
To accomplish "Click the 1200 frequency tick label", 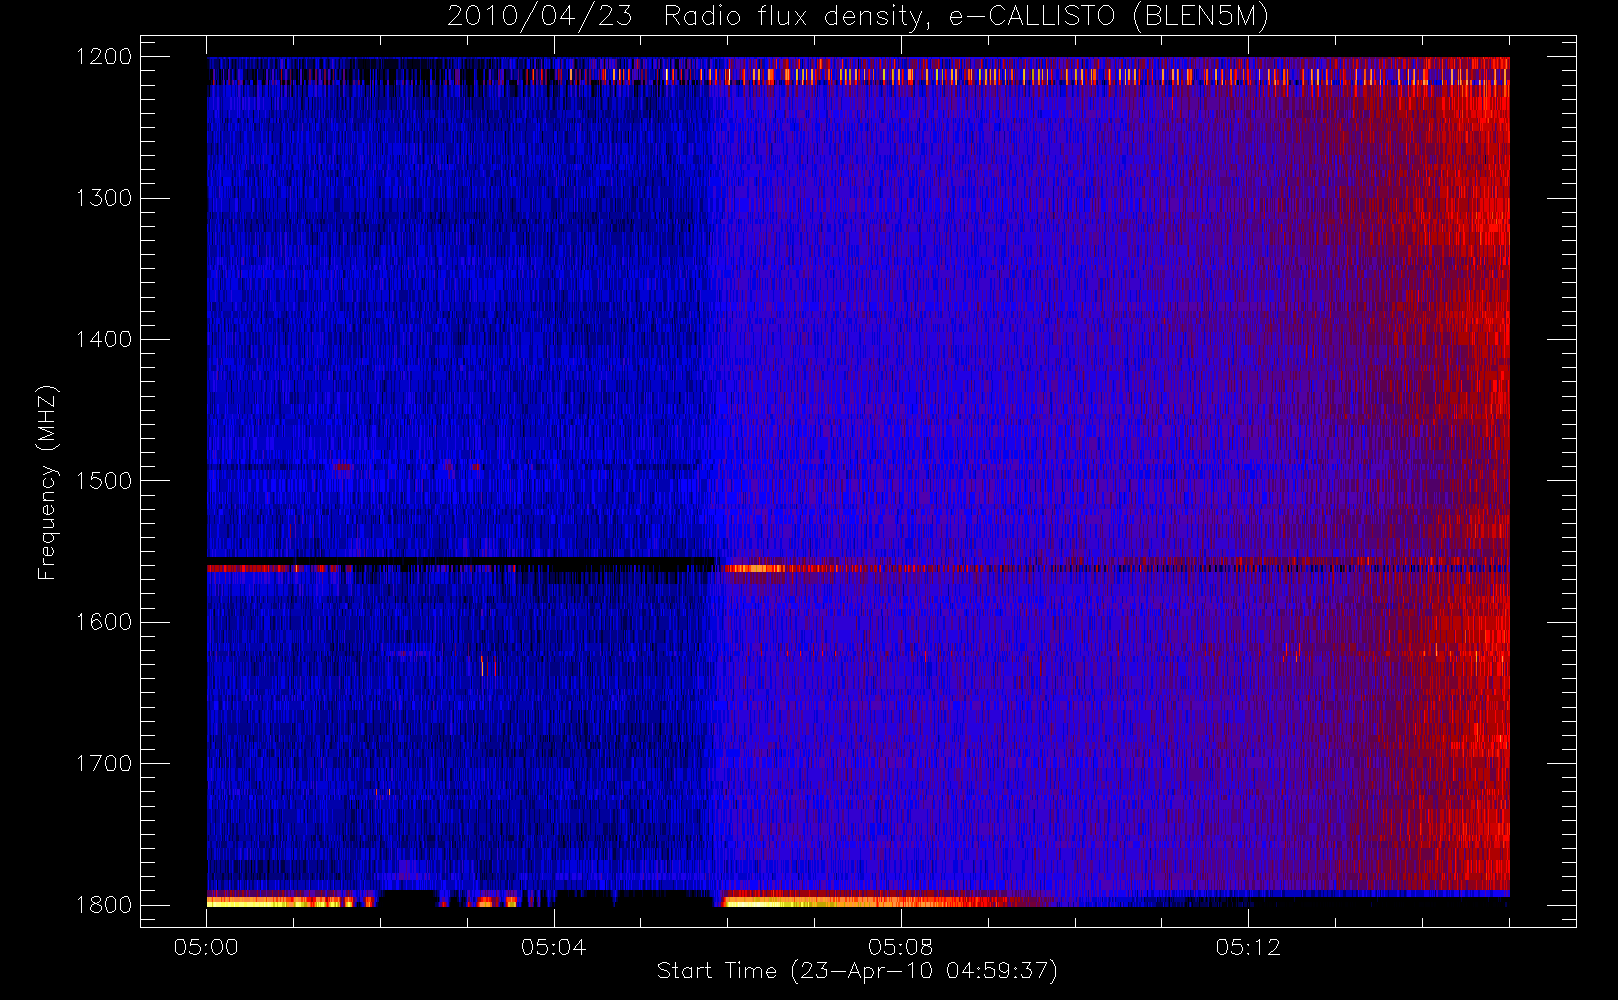I will point(105,57).
